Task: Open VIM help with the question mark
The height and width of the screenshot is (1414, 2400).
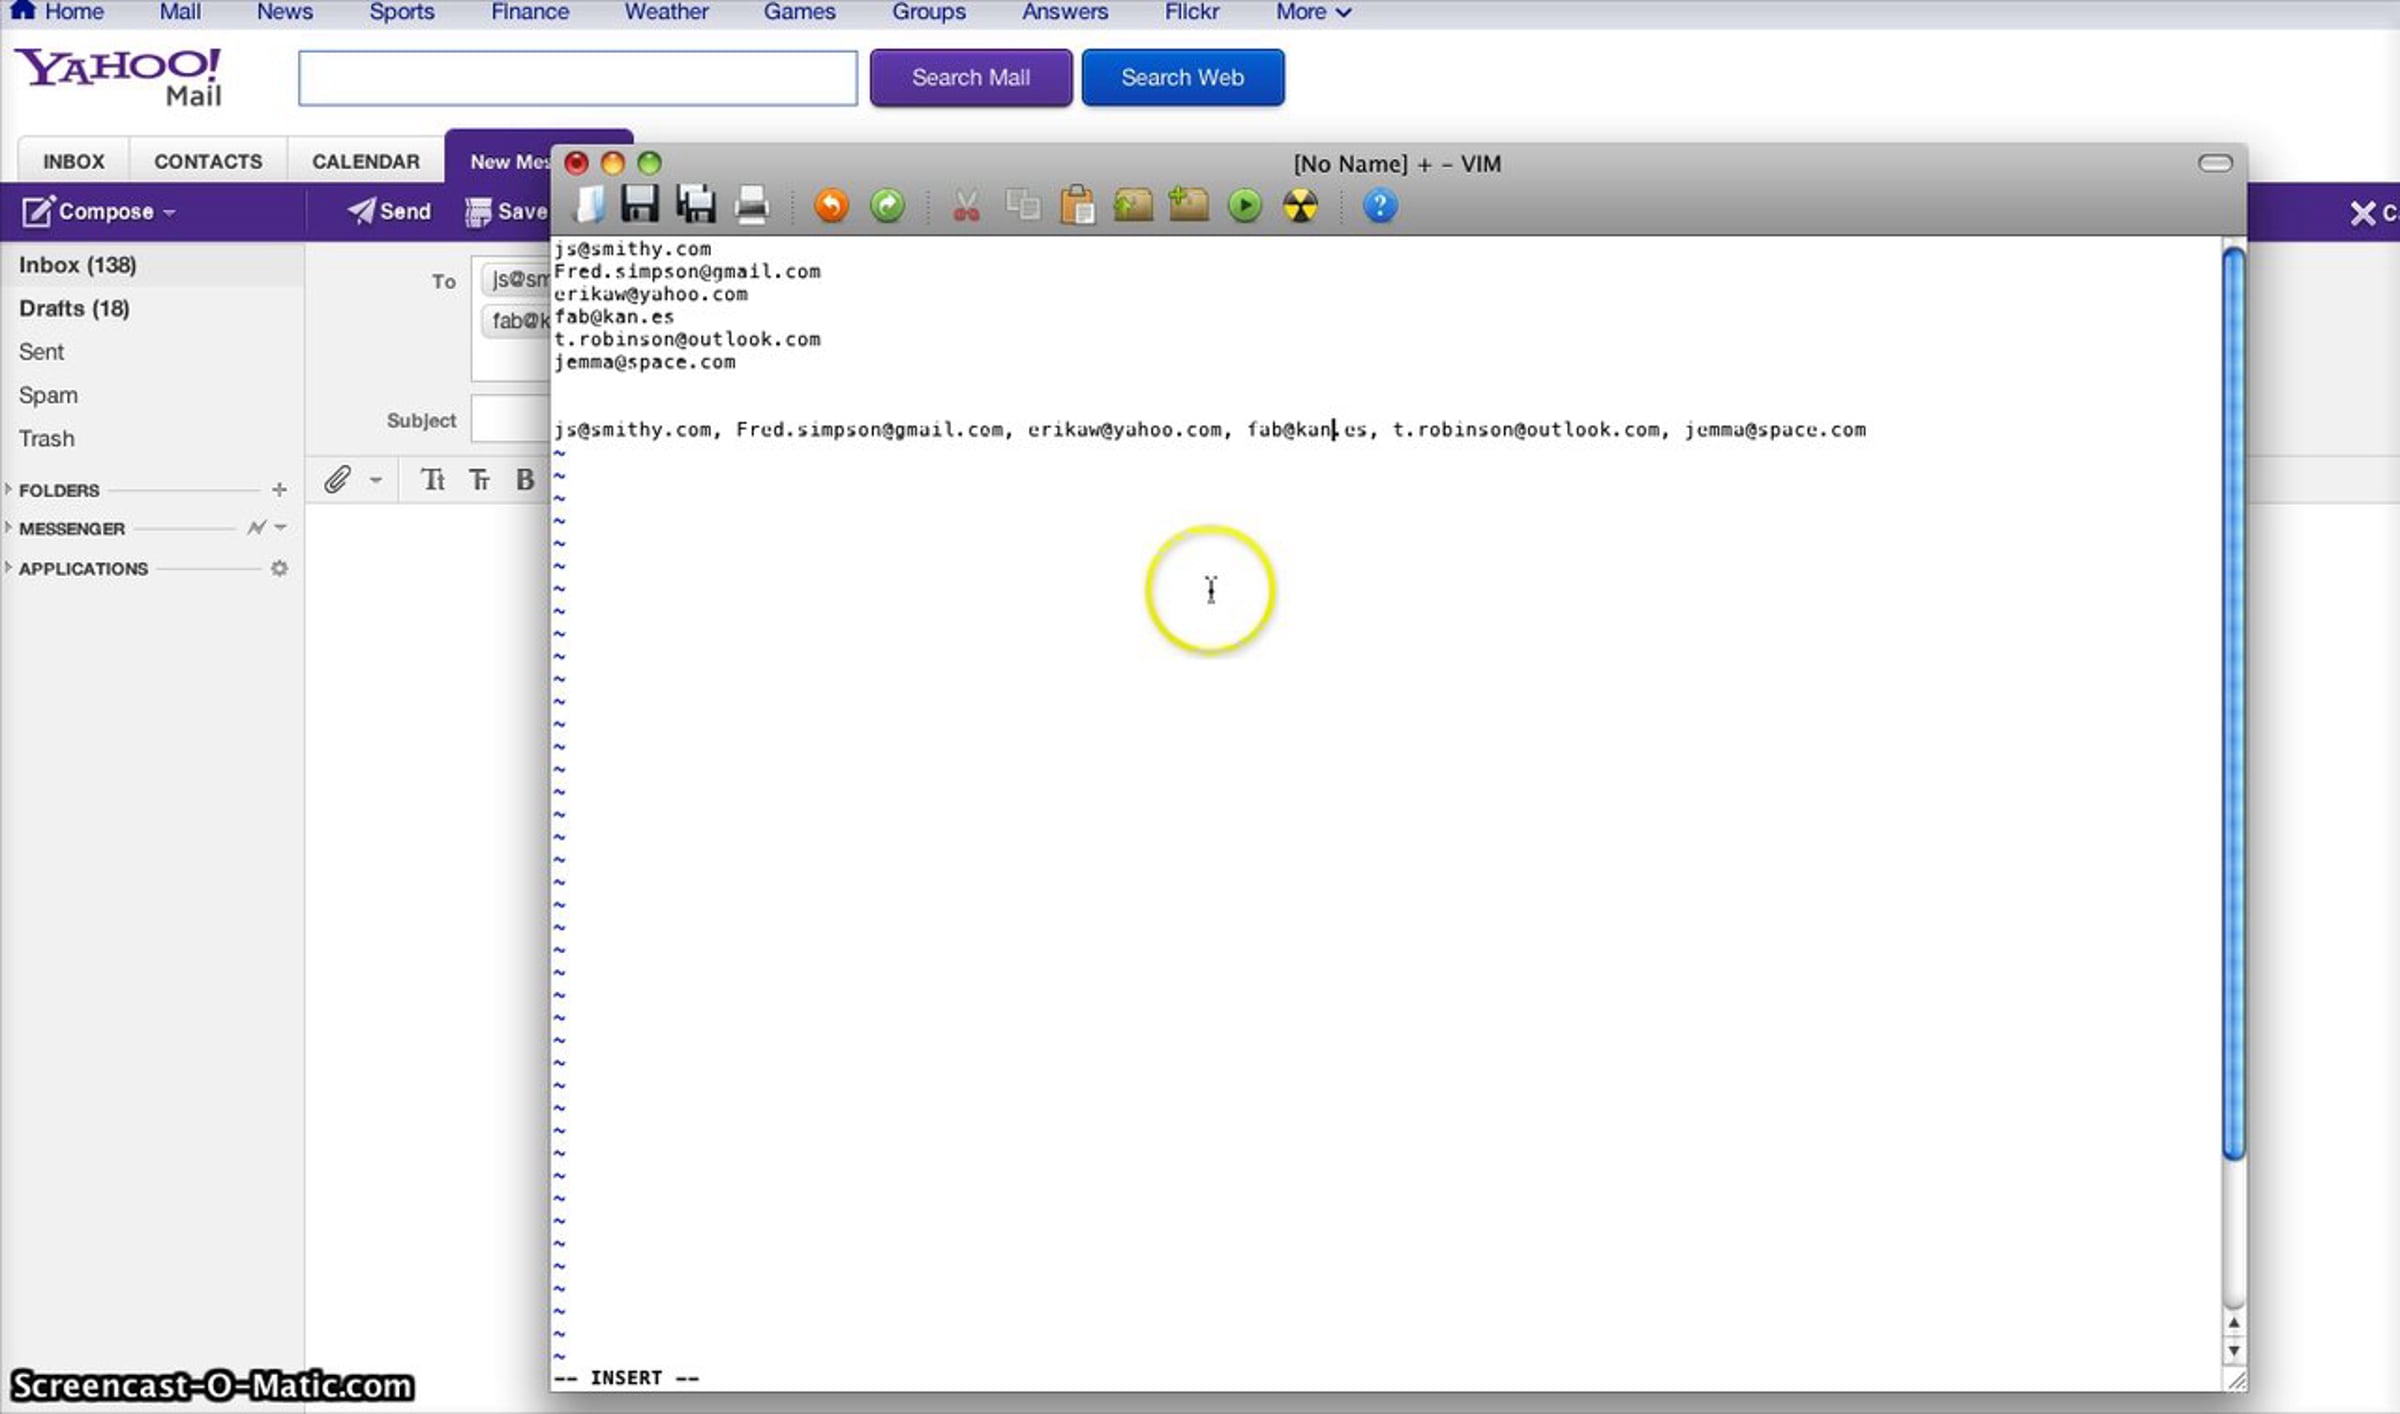Action: (x=1379, y=206)
